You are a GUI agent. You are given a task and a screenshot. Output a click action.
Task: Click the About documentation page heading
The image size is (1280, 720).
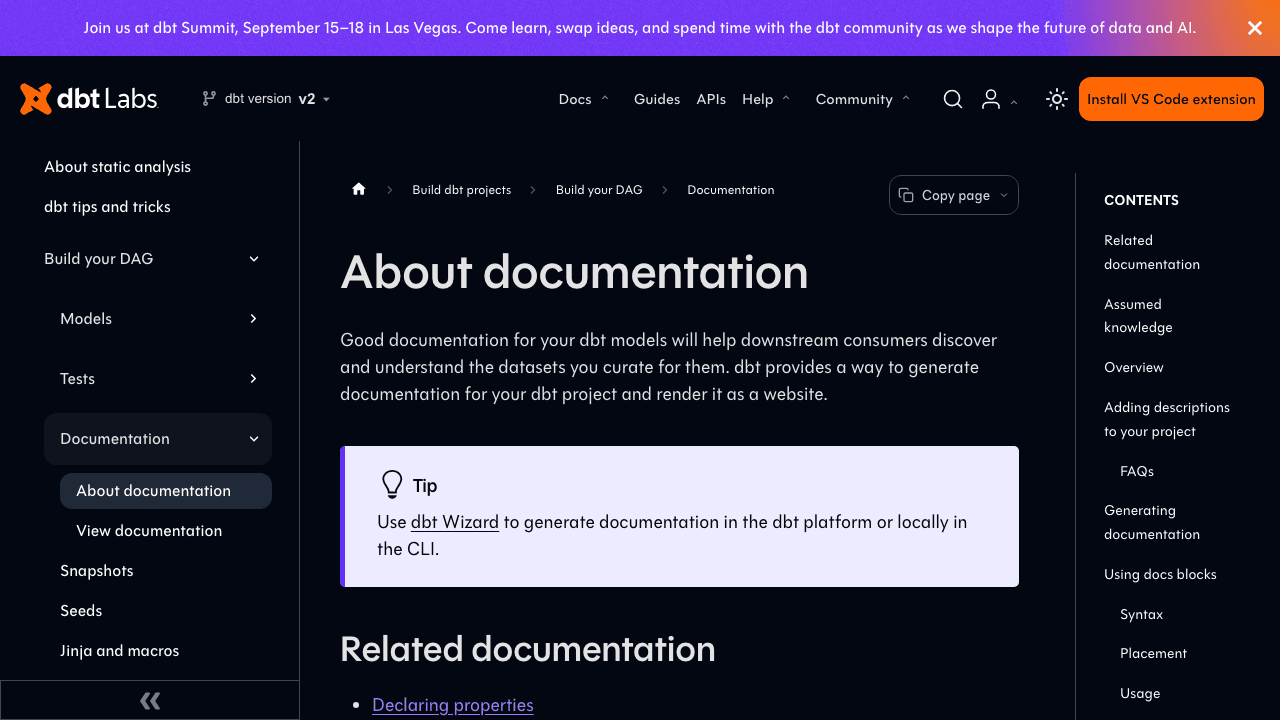click(x=574, y=272)
